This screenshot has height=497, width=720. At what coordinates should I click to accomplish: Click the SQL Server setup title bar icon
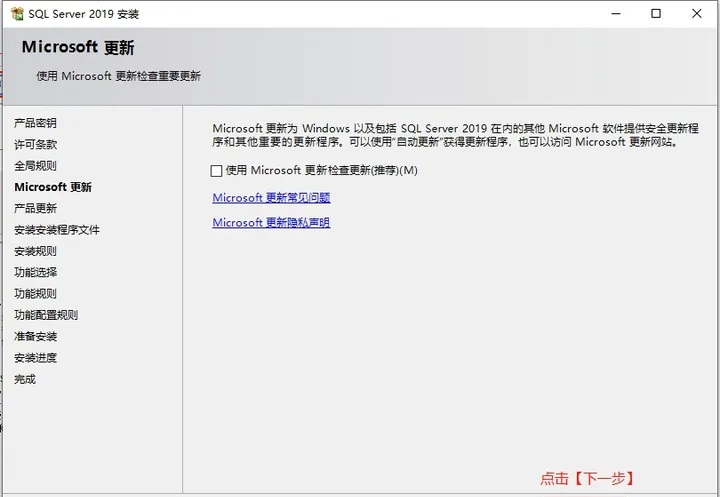(x=17, y=14)
